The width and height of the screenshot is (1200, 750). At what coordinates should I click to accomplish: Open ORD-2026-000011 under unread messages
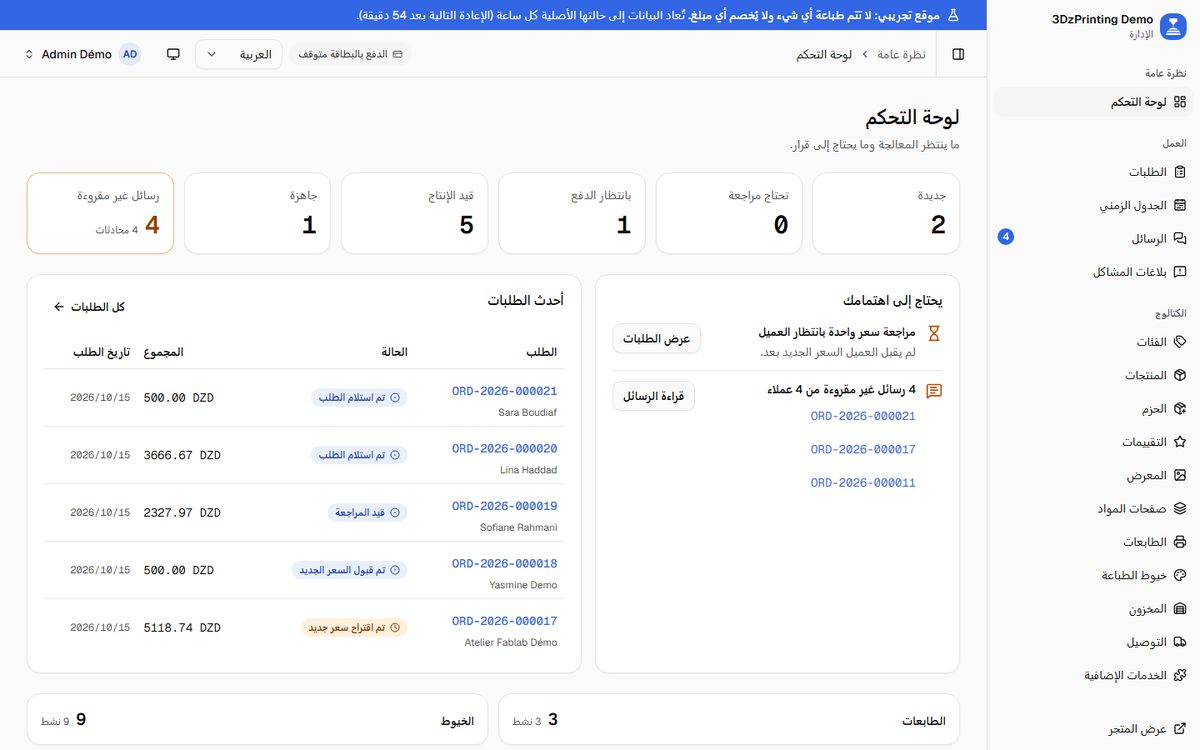pos(863,483)
